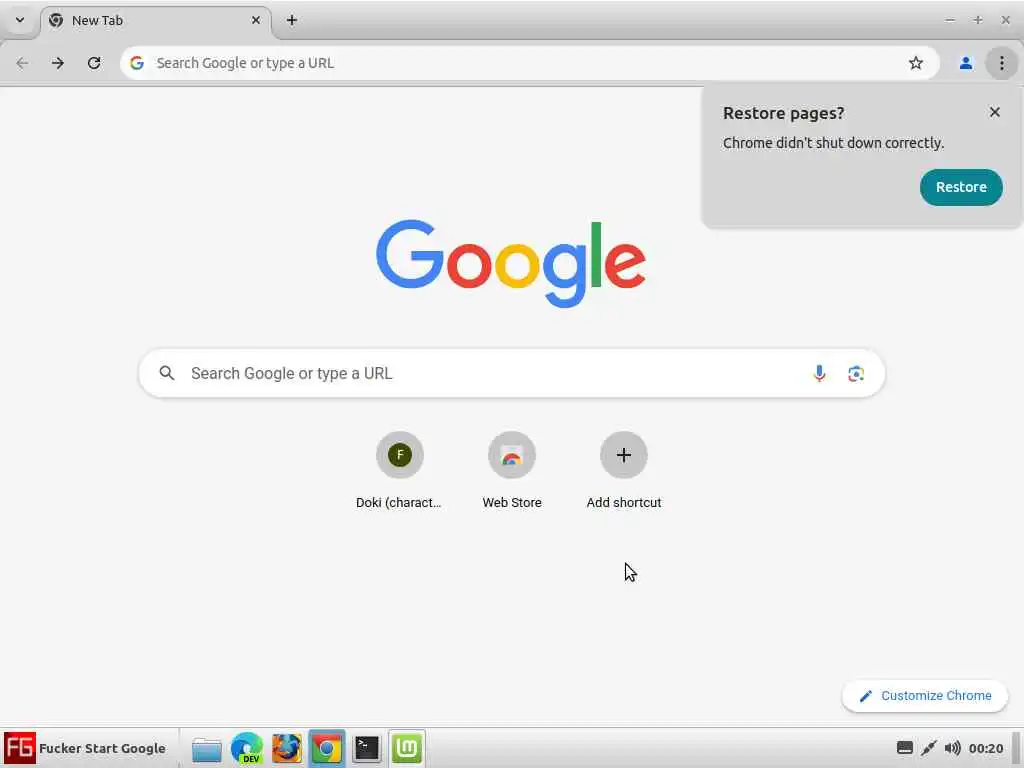Focus the central Google search box
The height and width of the screenshot is (768, 1024).
[511, 373]
